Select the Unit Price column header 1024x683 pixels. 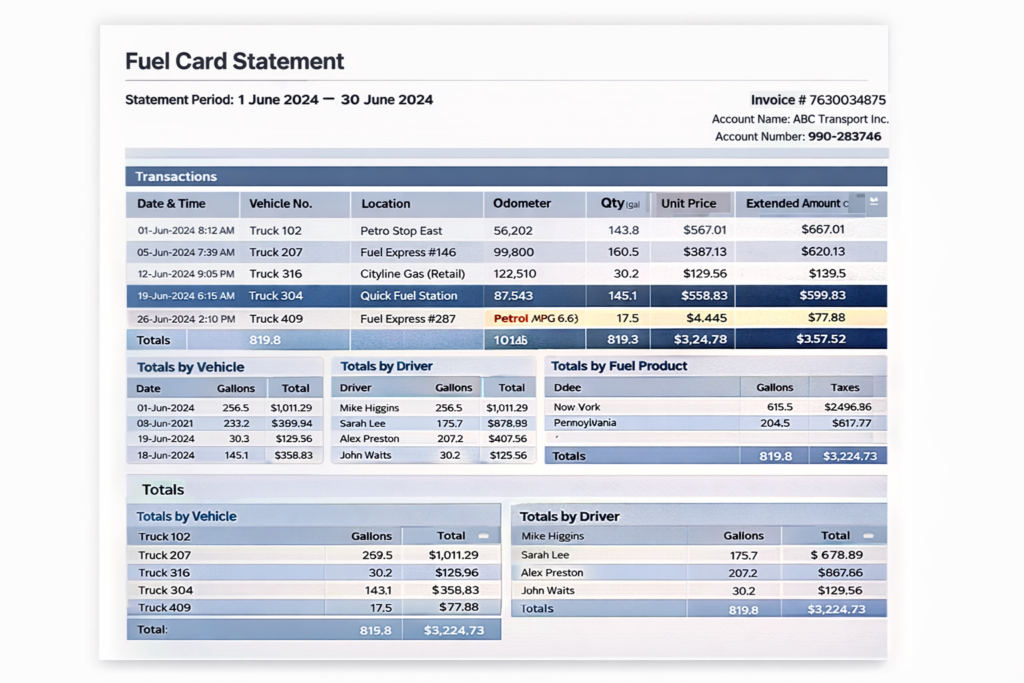point(688,203)
